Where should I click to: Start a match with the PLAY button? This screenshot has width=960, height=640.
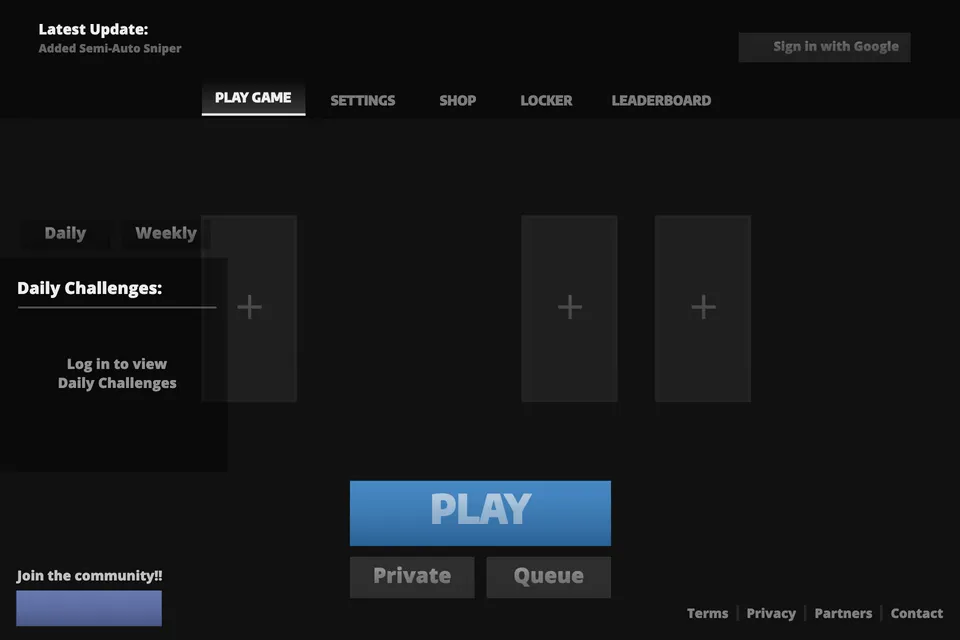tap(480, 513)
